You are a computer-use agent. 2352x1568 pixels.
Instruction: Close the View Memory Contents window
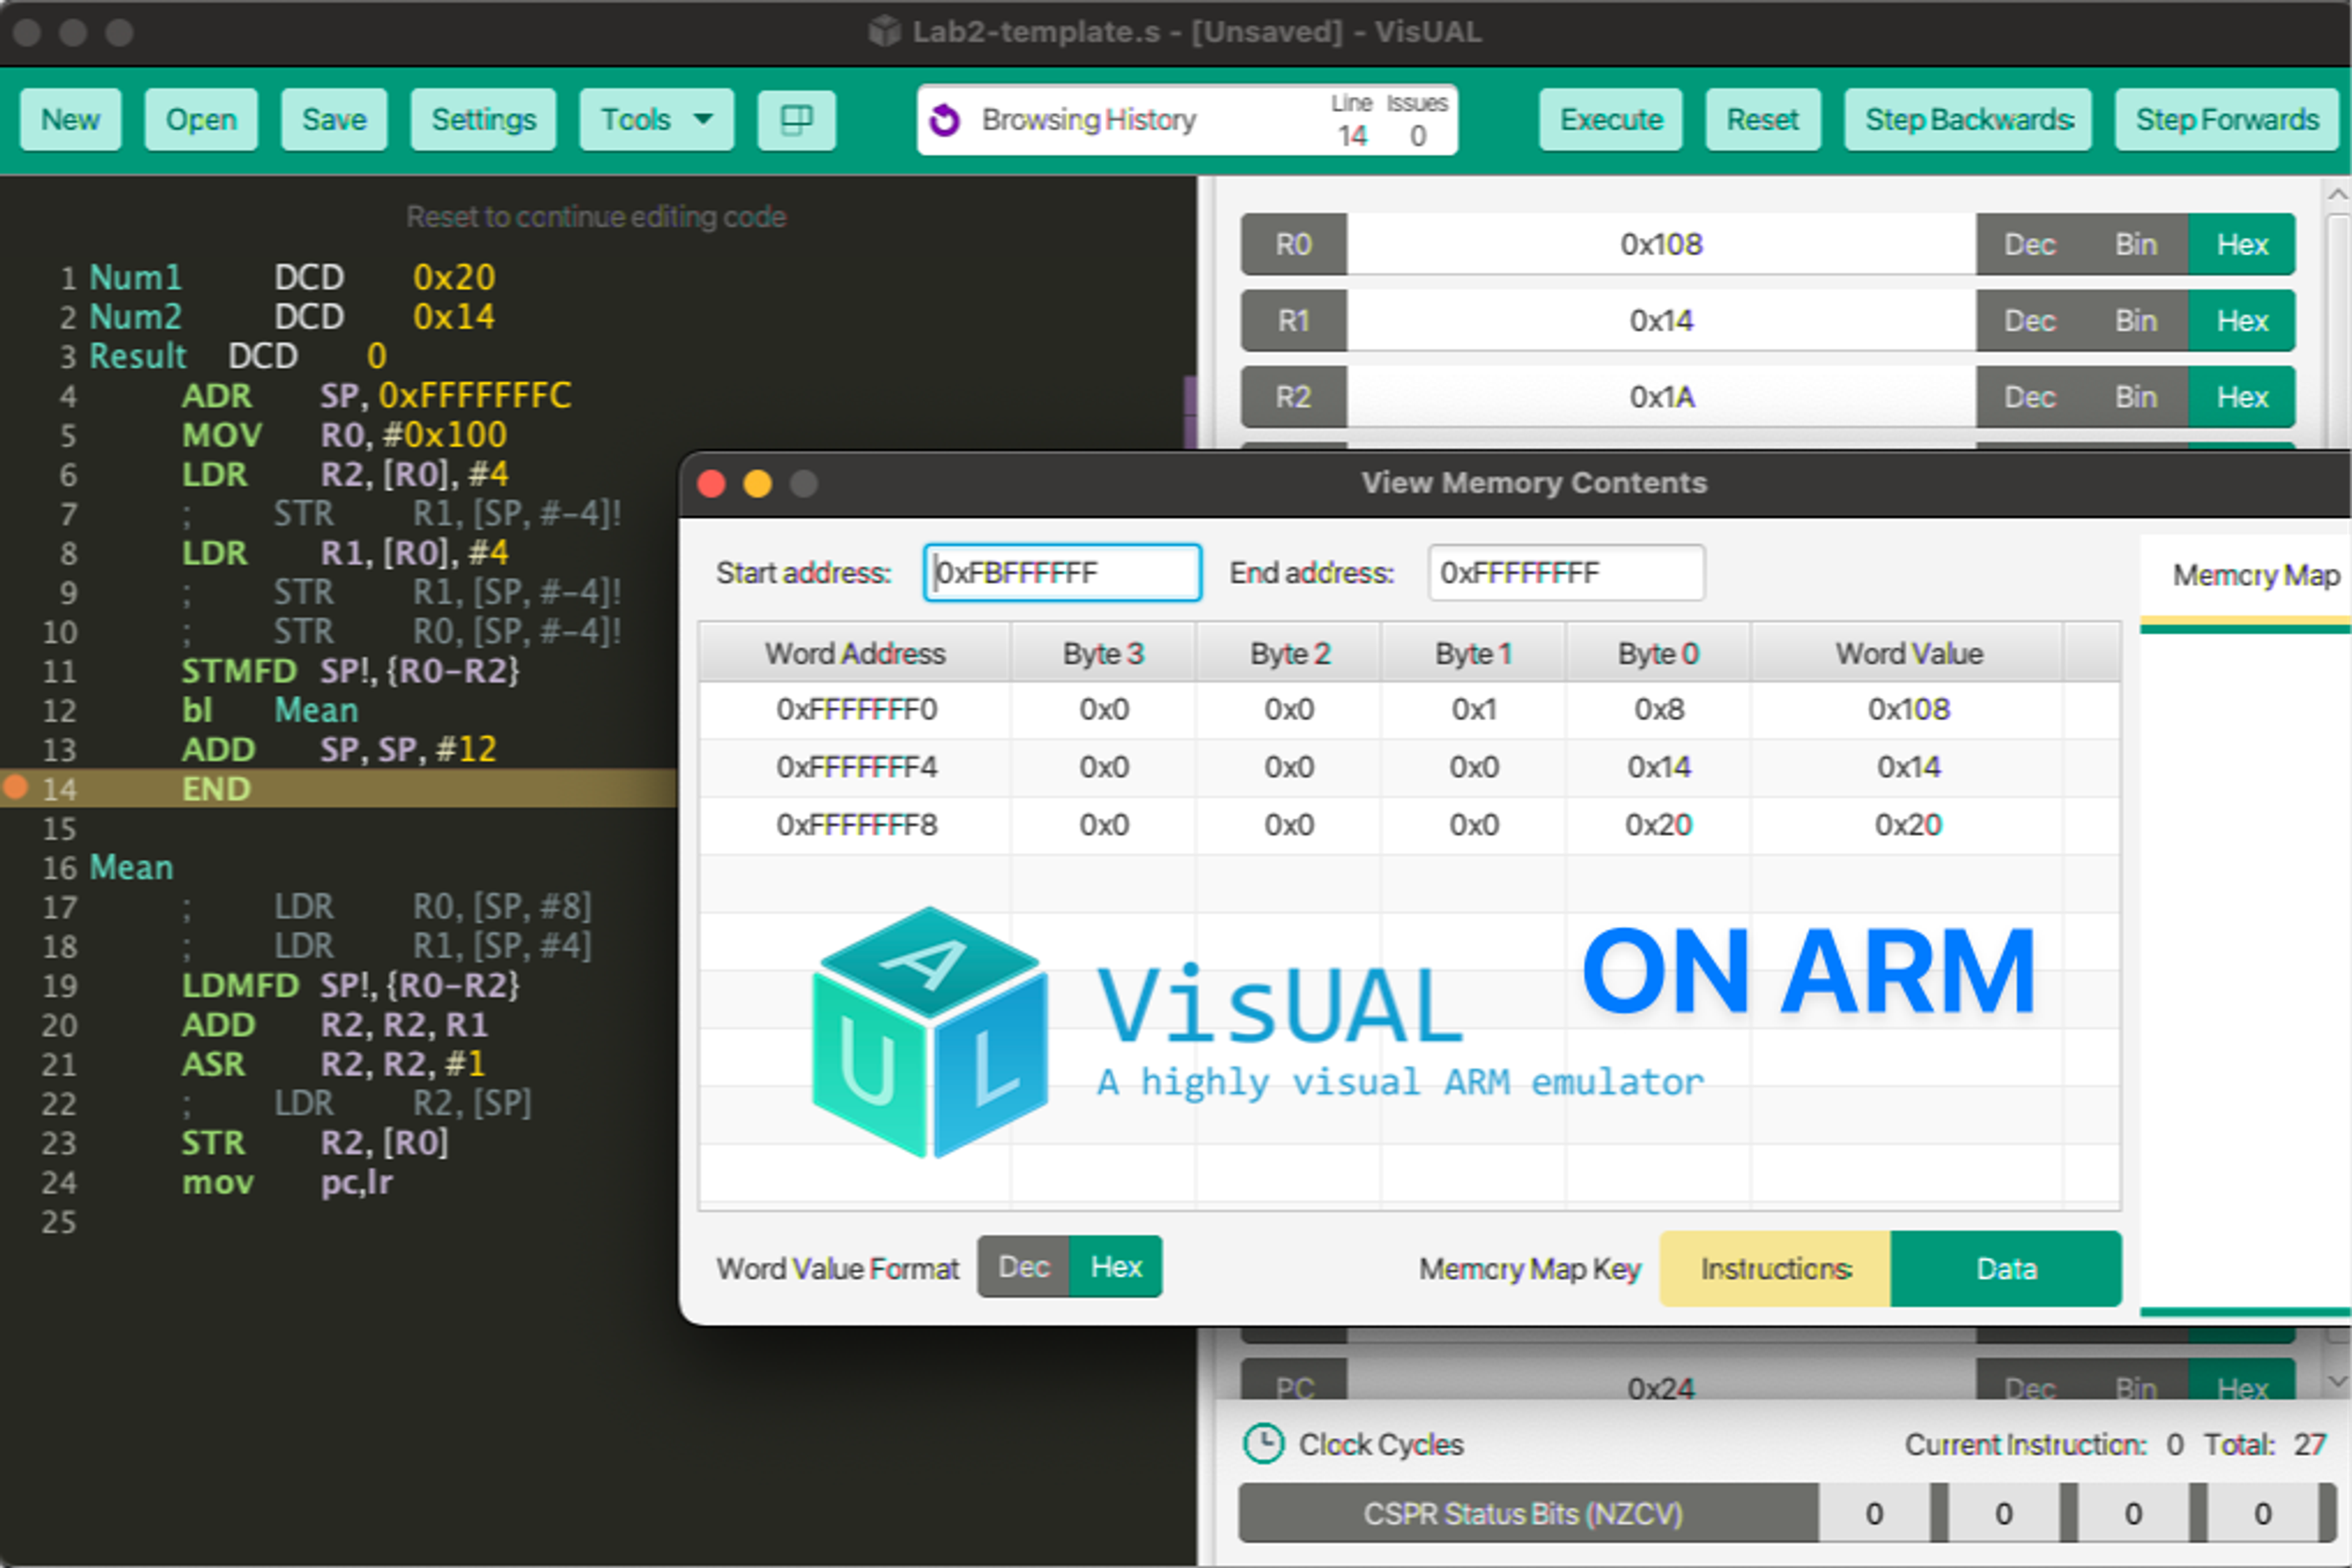(711, 484)
